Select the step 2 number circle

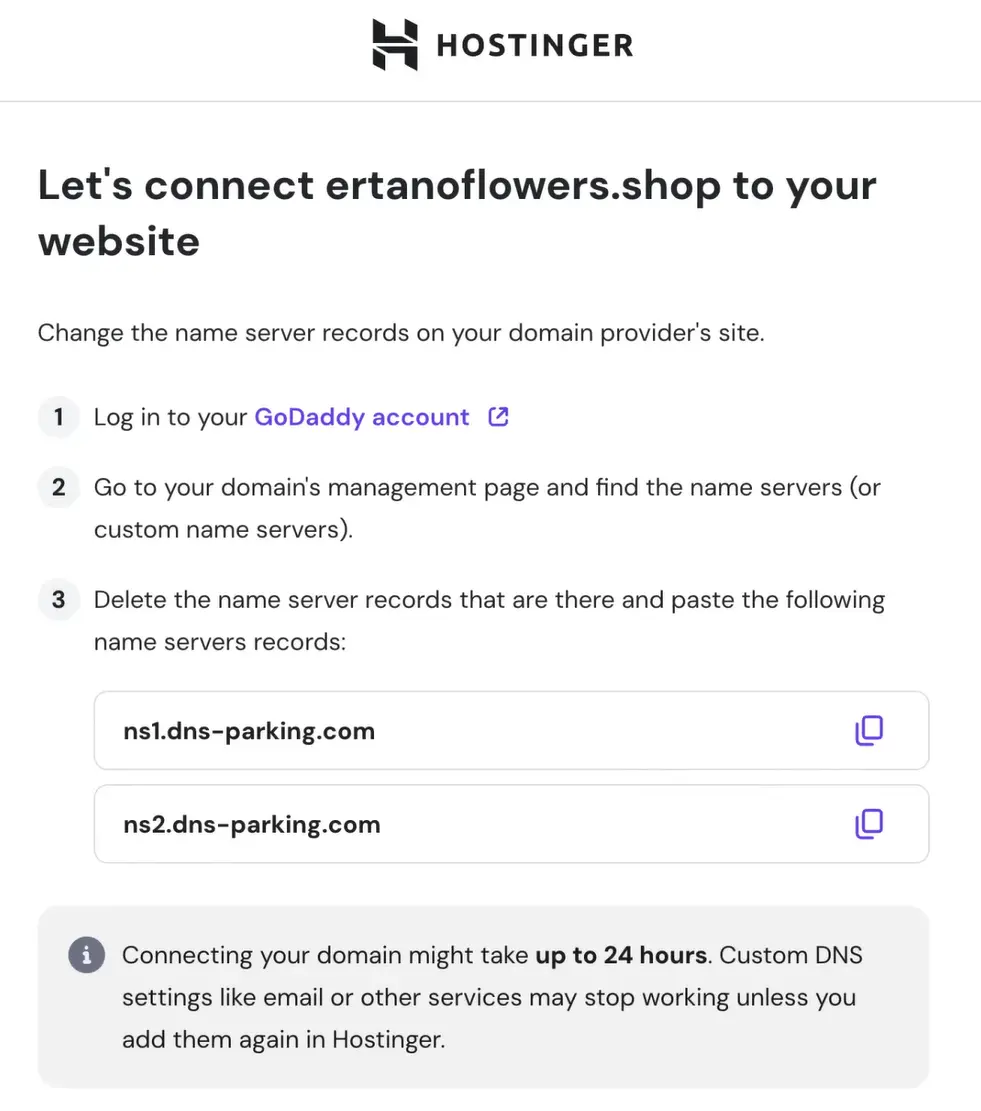58,487
